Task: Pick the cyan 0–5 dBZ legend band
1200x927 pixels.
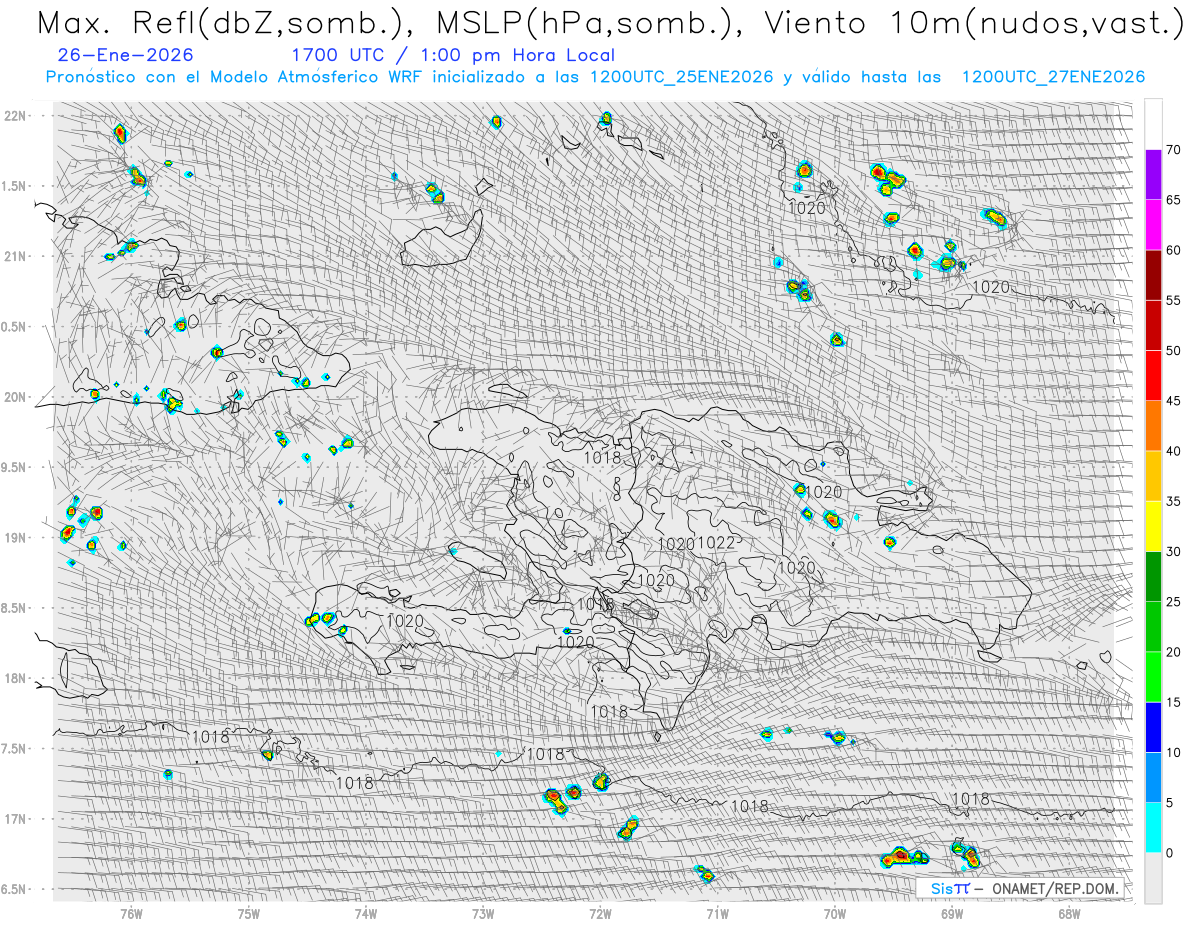Action: pos(1153,827)
